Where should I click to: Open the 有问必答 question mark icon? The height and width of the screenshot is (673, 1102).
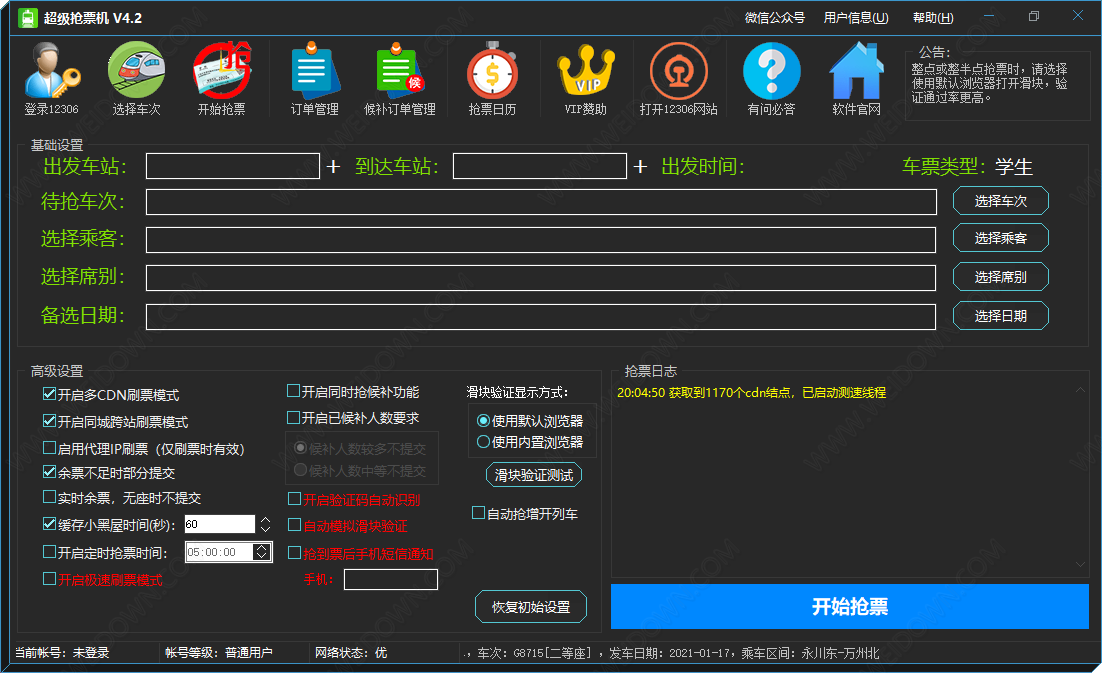click(771, 78)
